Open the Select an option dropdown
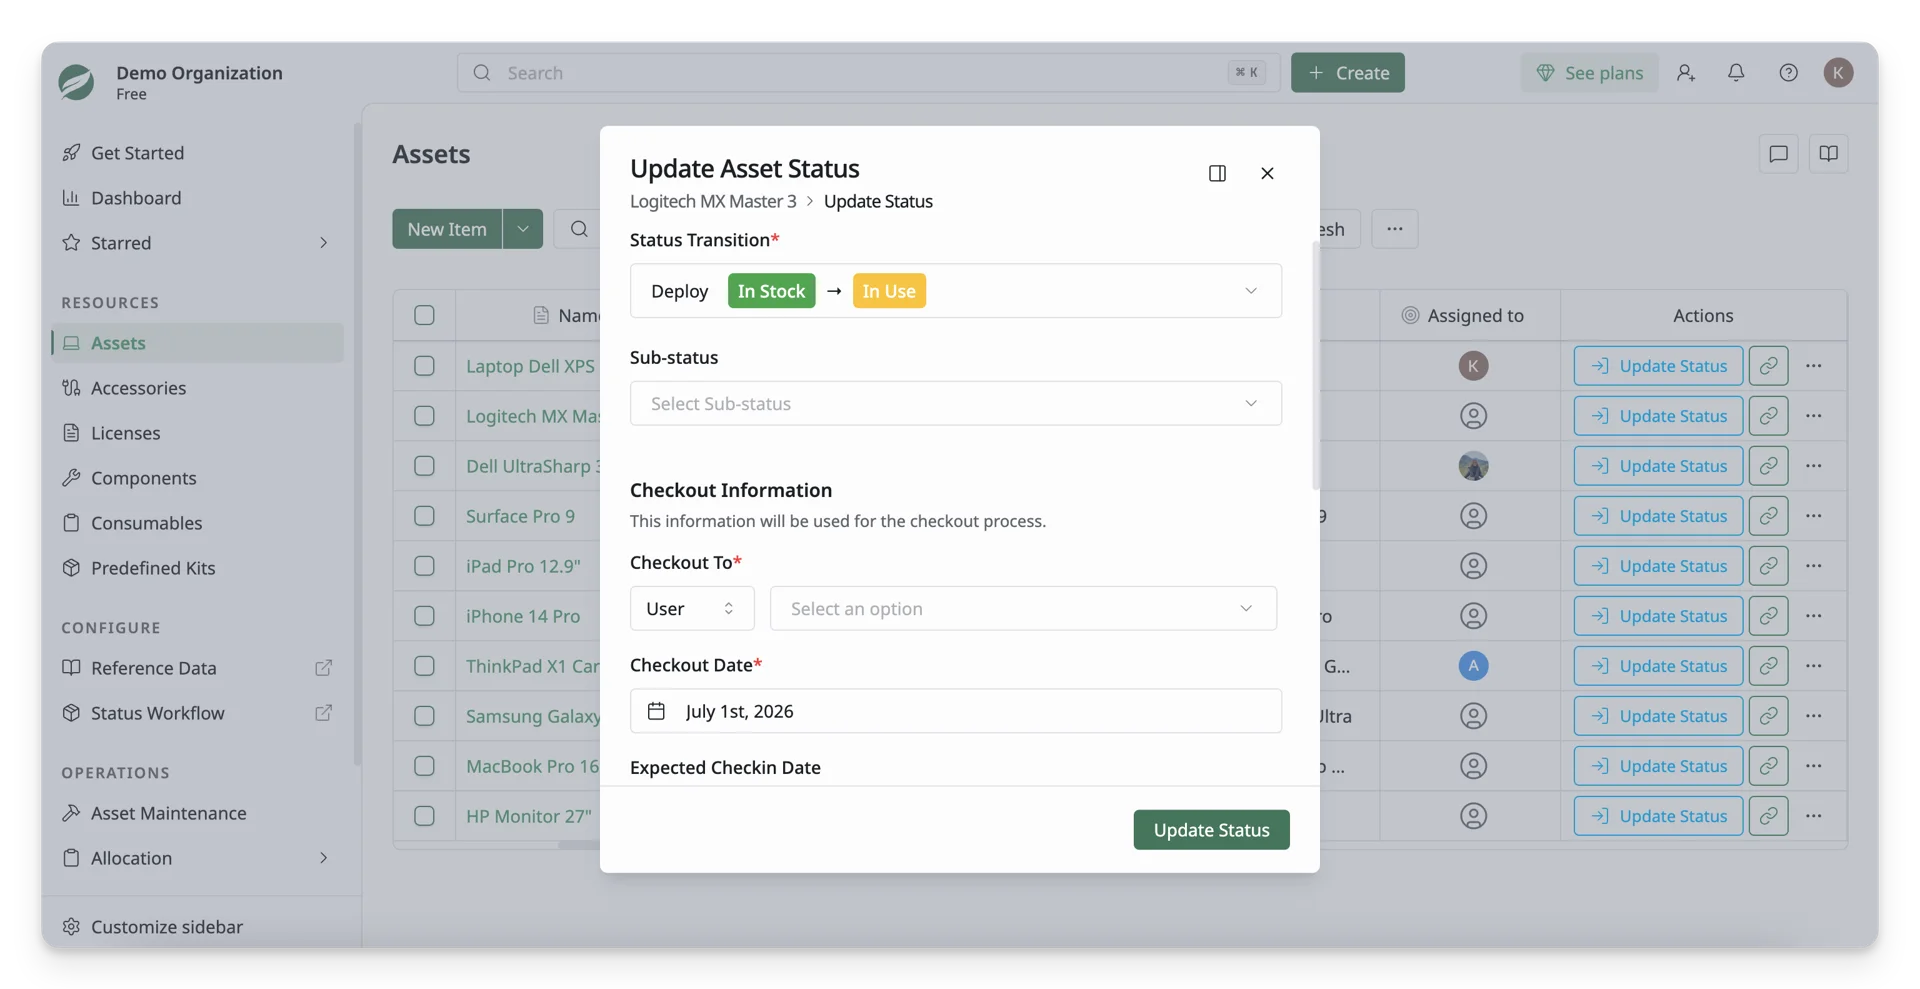 coord(1023,608)
